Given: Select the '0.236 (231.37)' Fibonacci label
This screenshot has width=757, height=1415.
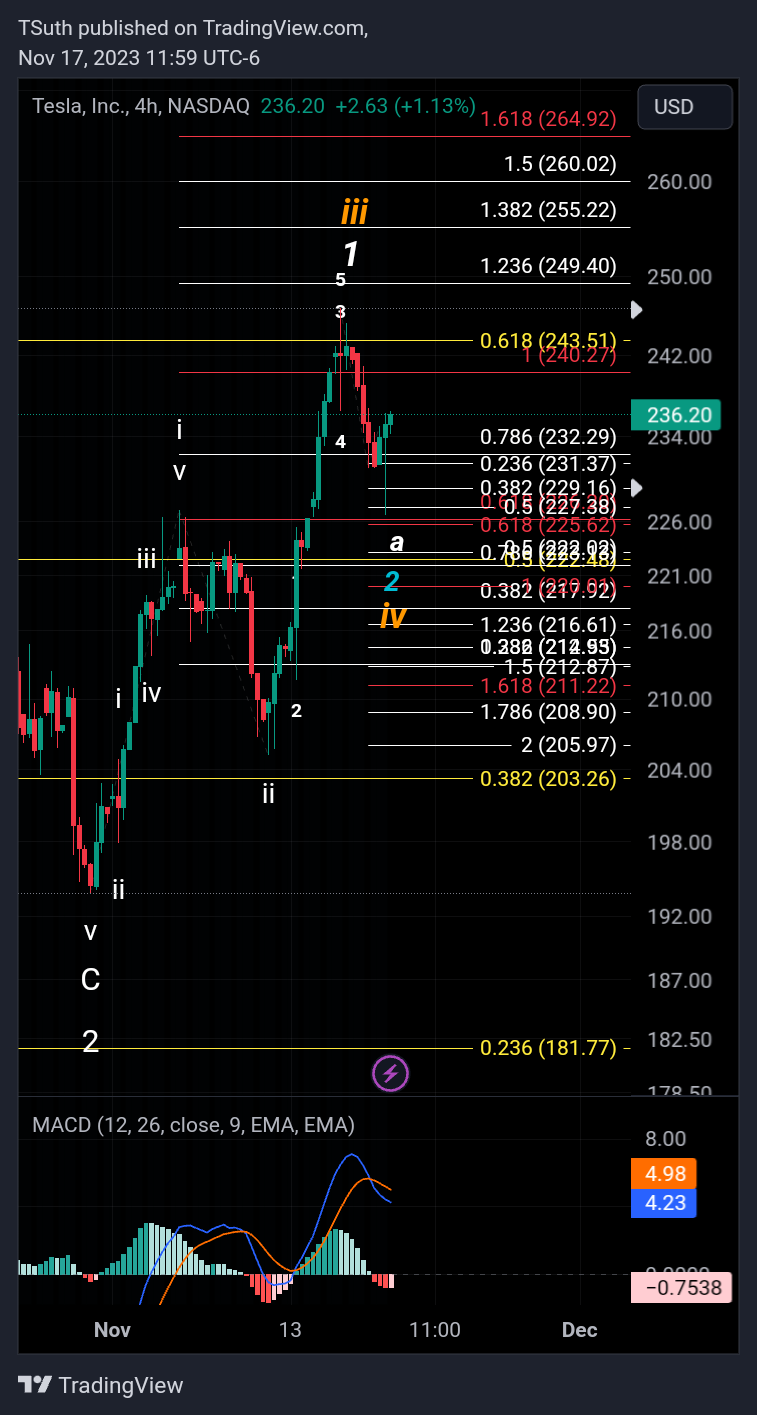Looking at the screenshot, I should tap(548, 464).
